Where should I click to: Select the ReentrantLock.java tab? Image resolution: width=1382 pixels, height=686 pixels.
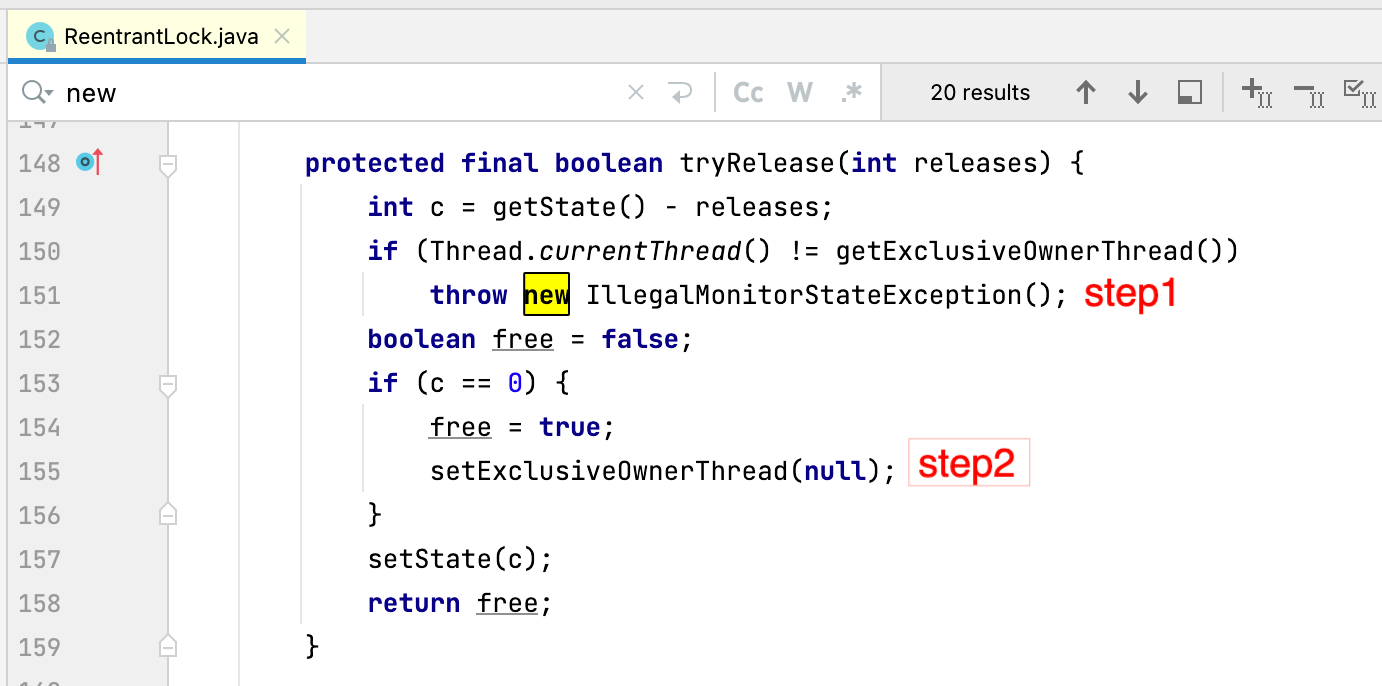click(160, 37)
